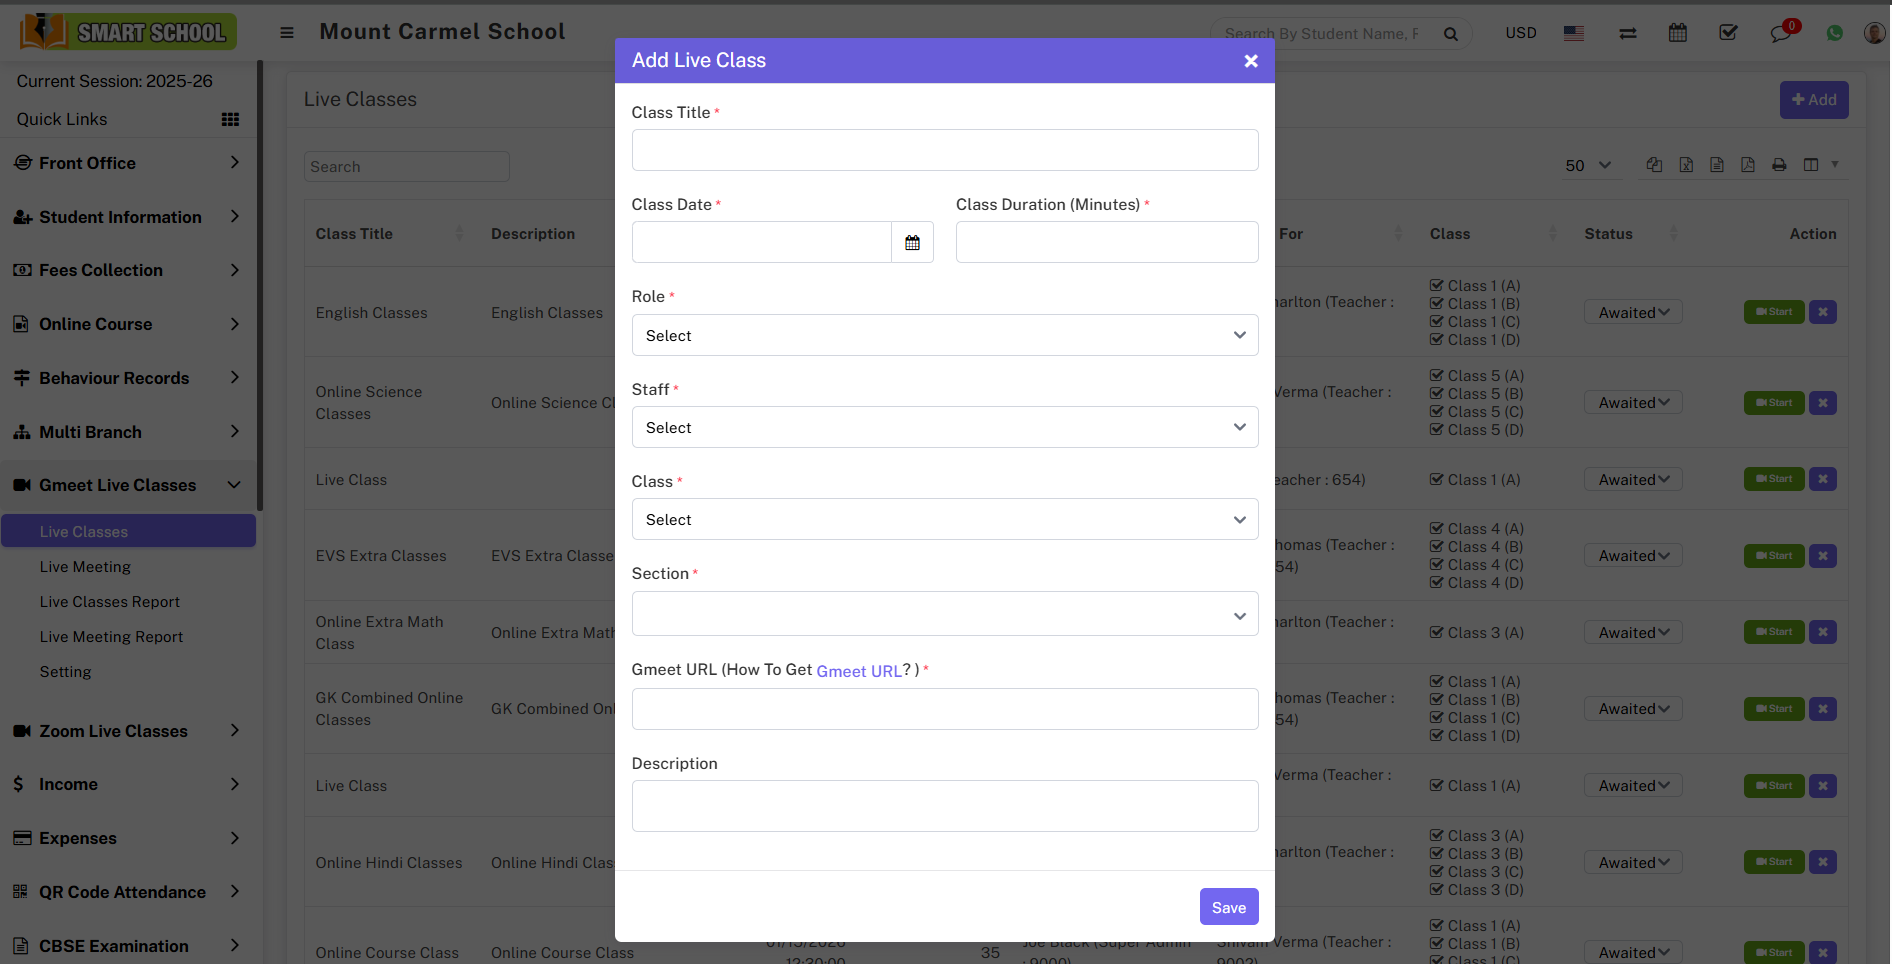The width and height of the screenshot is (1892, 964).
Task: Save the new live class
Action: pyautogui.click(x=1229, y=907)
